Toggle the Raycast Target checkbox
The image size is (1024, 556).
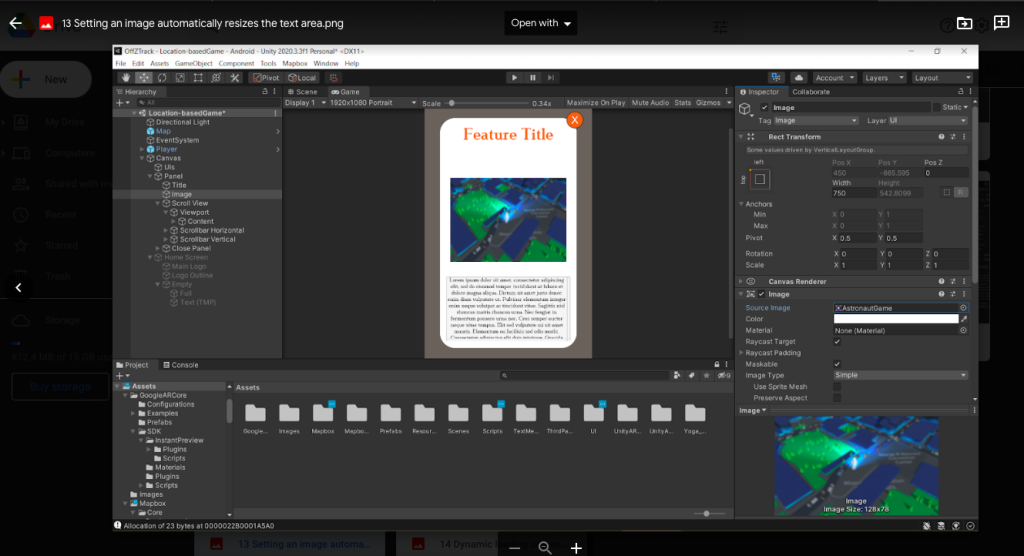pyautogui.click(x=837, y=342)
